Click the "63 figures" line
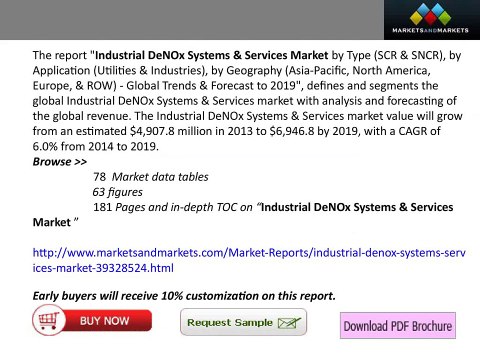 [117, 192]
